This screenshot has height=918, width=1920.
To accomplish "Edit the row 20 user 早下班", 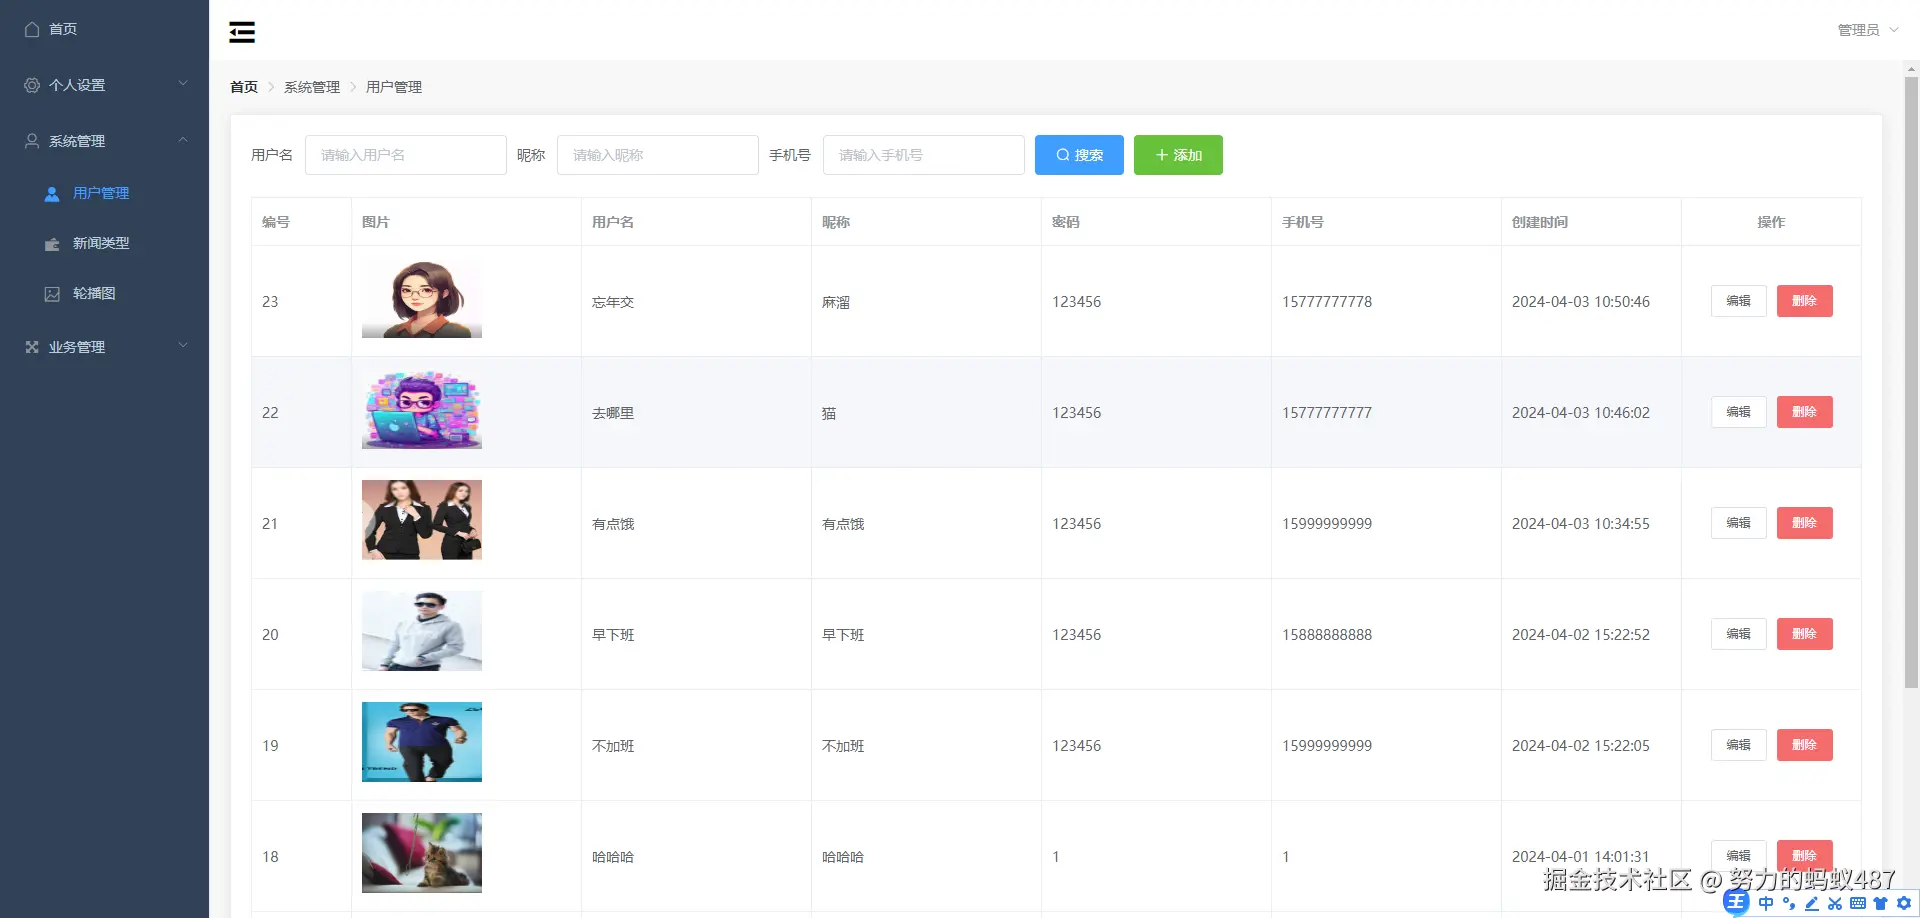I will [1739, 634].
